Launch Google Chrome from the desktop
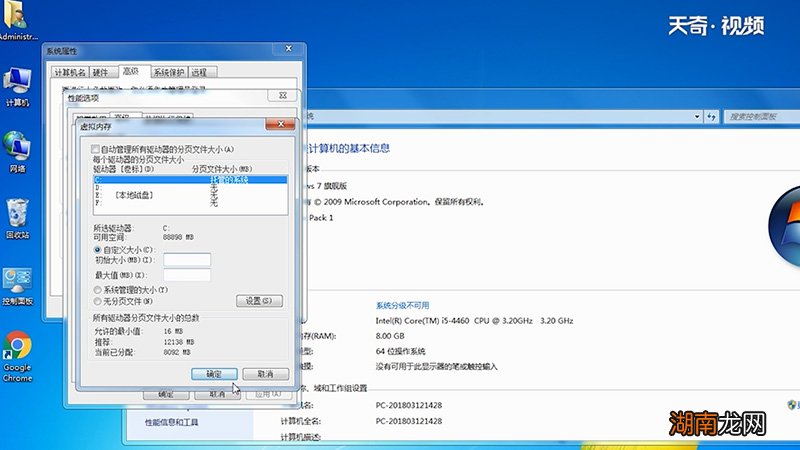 point(17,356)
